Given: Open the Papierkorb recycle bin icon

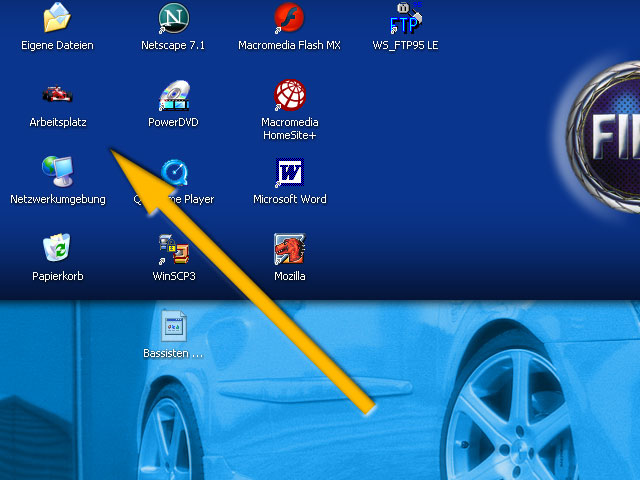Looking at the screenshot, I should 57,249.
